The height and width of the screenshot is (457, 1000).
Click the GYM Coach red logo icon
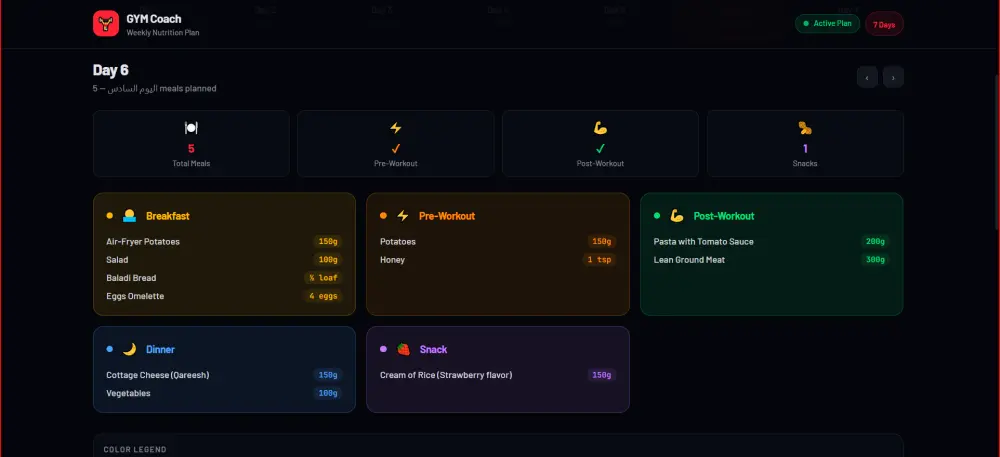pyautogui.click(x=106, y=24)
